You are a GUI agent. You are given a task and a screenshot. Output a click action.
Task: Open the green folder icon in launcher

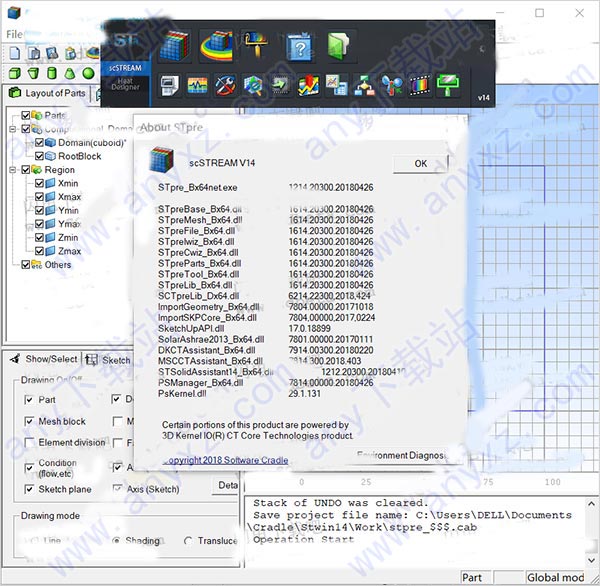pyautogui.click(x=339, y=46)
